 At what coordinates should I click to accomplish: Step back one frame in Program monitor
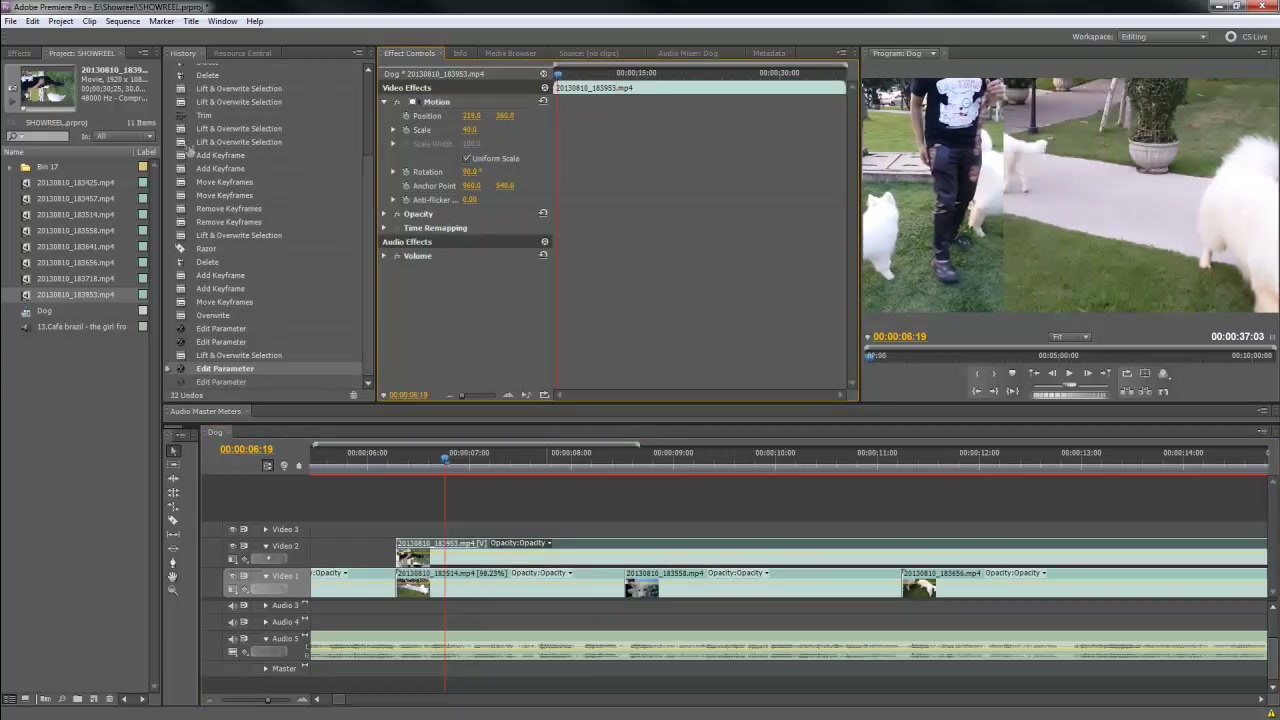pos(1052,373)
